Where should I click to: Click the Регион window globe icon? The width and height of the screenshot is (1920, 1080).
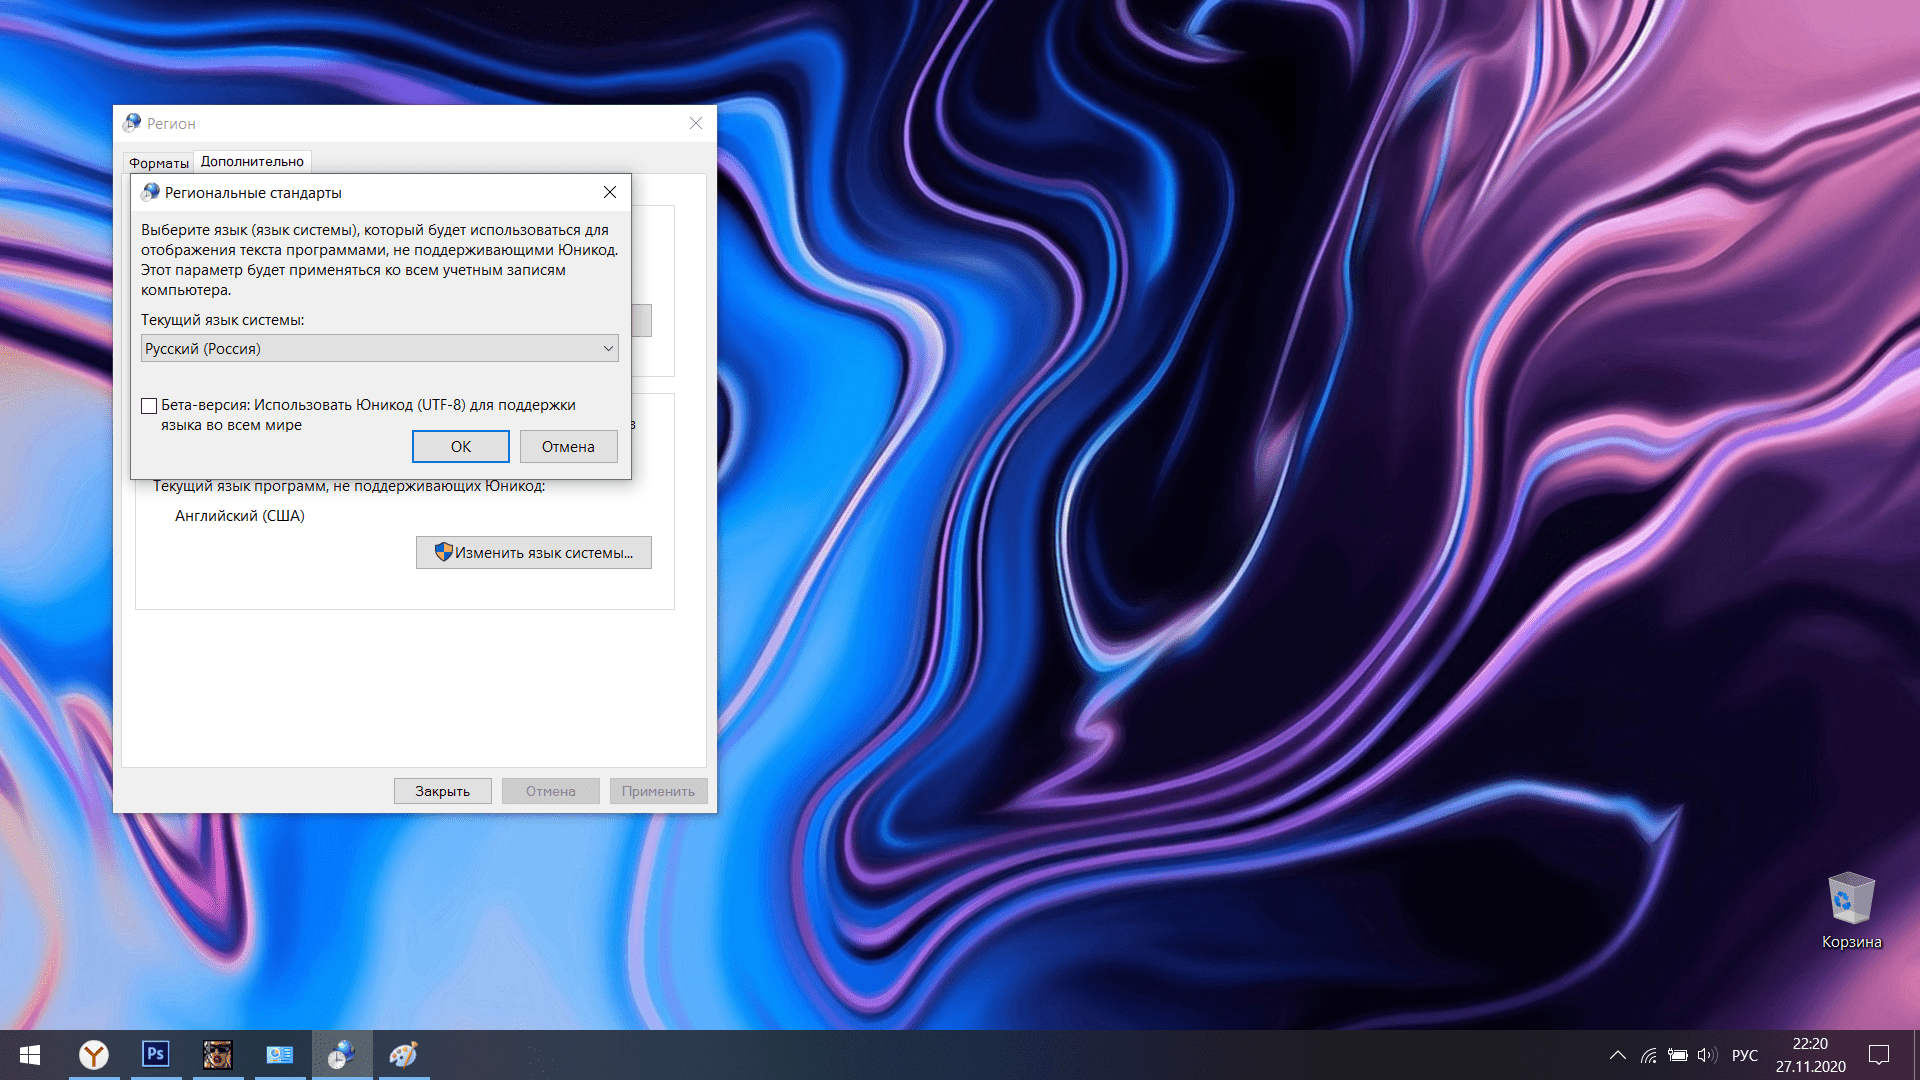[x=132, y=123]
